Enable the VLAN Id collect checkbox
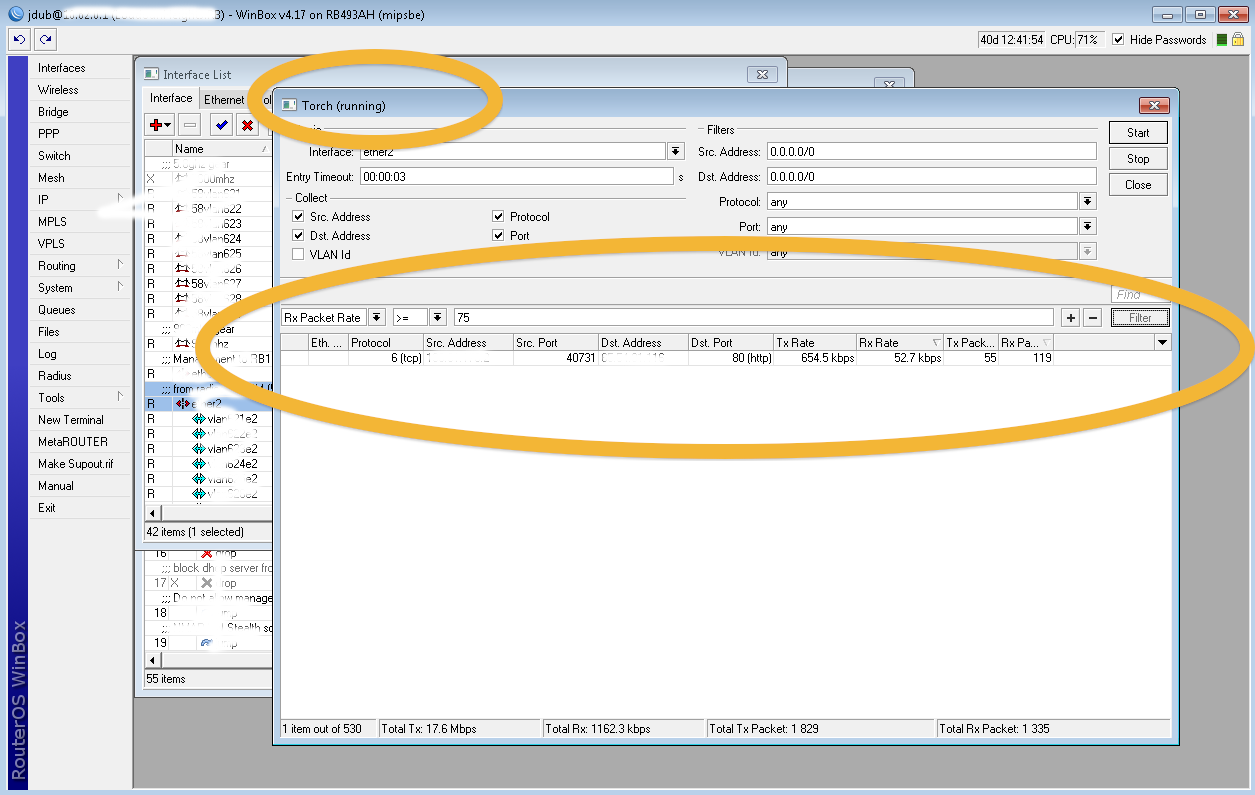This screenshot has width=1255, height=795. (x=297, y=254)
